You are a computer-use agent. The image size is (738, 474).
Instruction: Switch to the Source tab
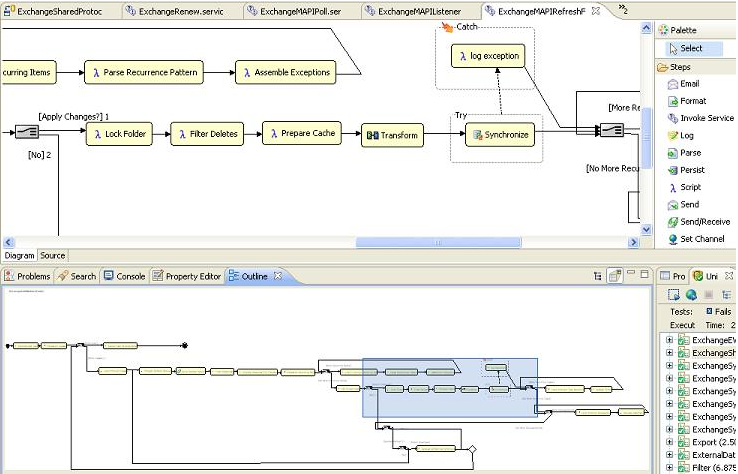[52, 256]
